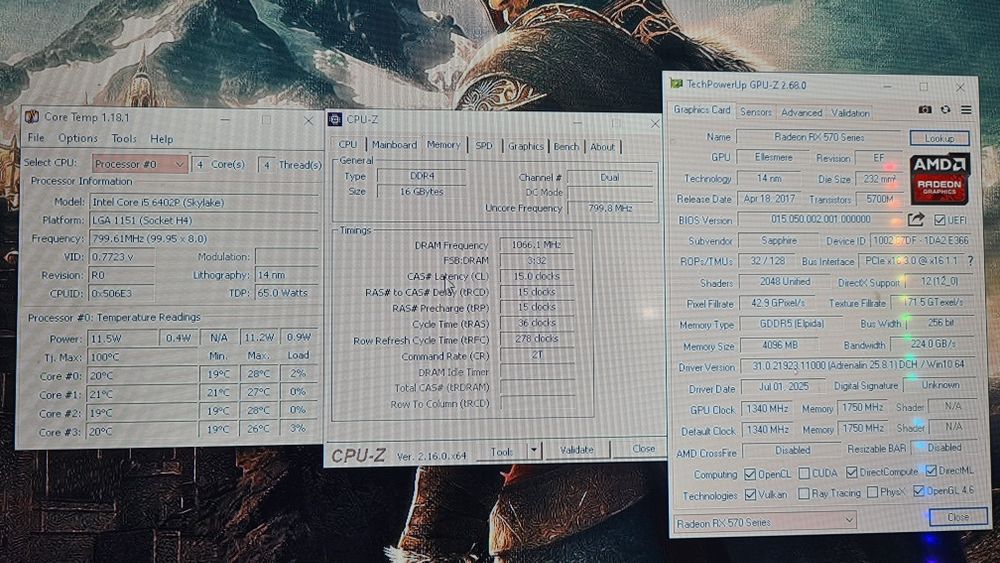
Task: Click the GPU-Z refresh icon
Action: (945, 110)
